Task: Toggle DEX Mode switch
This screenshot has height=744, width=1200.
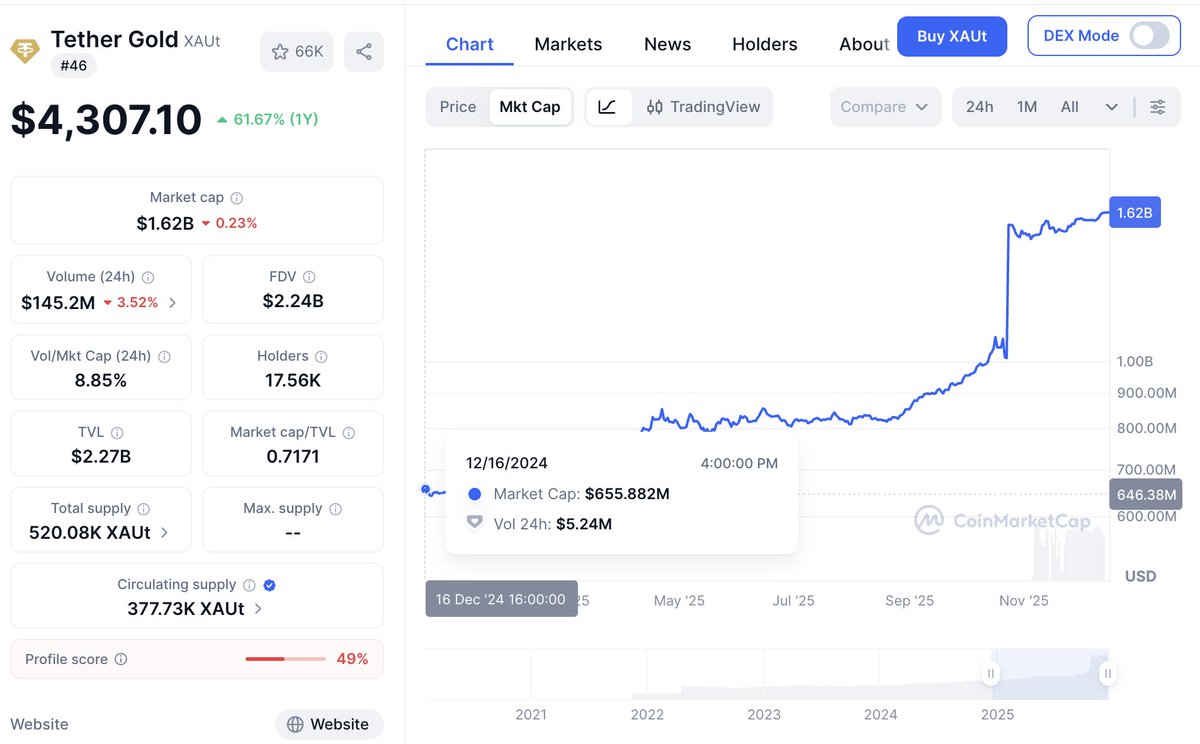Action: [1149, 36]
